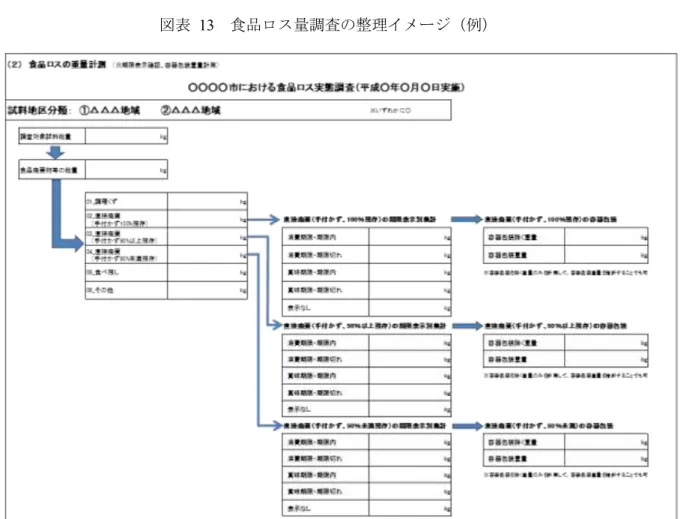
Task: Click the 05_食べ残し row label
Action: coord(126,272)
